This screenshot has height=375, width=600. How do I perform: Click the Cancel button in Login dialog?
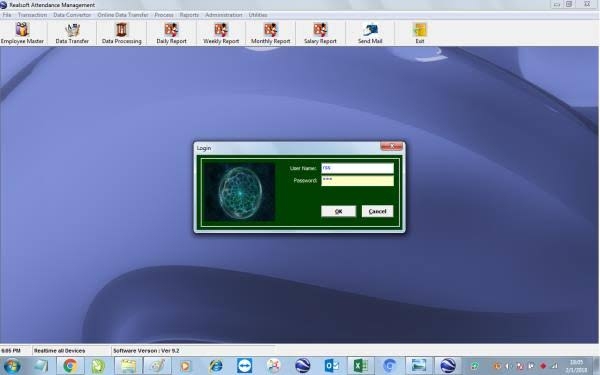click(377, 211)
